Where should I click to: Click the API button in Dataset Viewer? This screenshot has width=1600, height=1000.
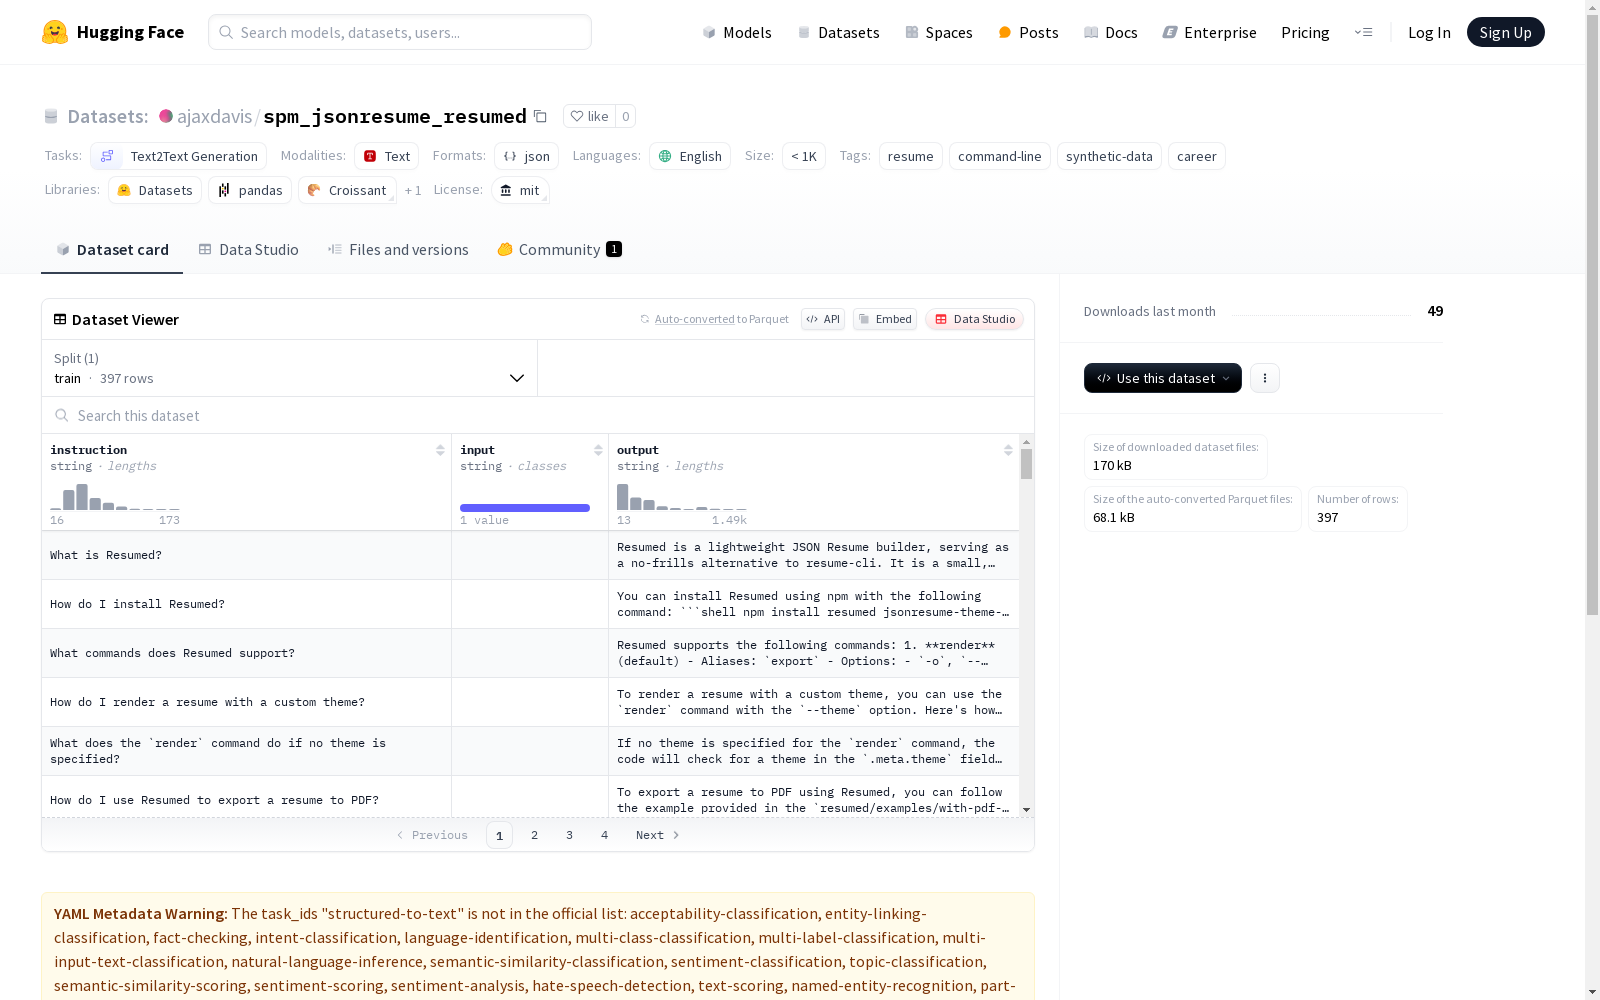pos(823,319)
